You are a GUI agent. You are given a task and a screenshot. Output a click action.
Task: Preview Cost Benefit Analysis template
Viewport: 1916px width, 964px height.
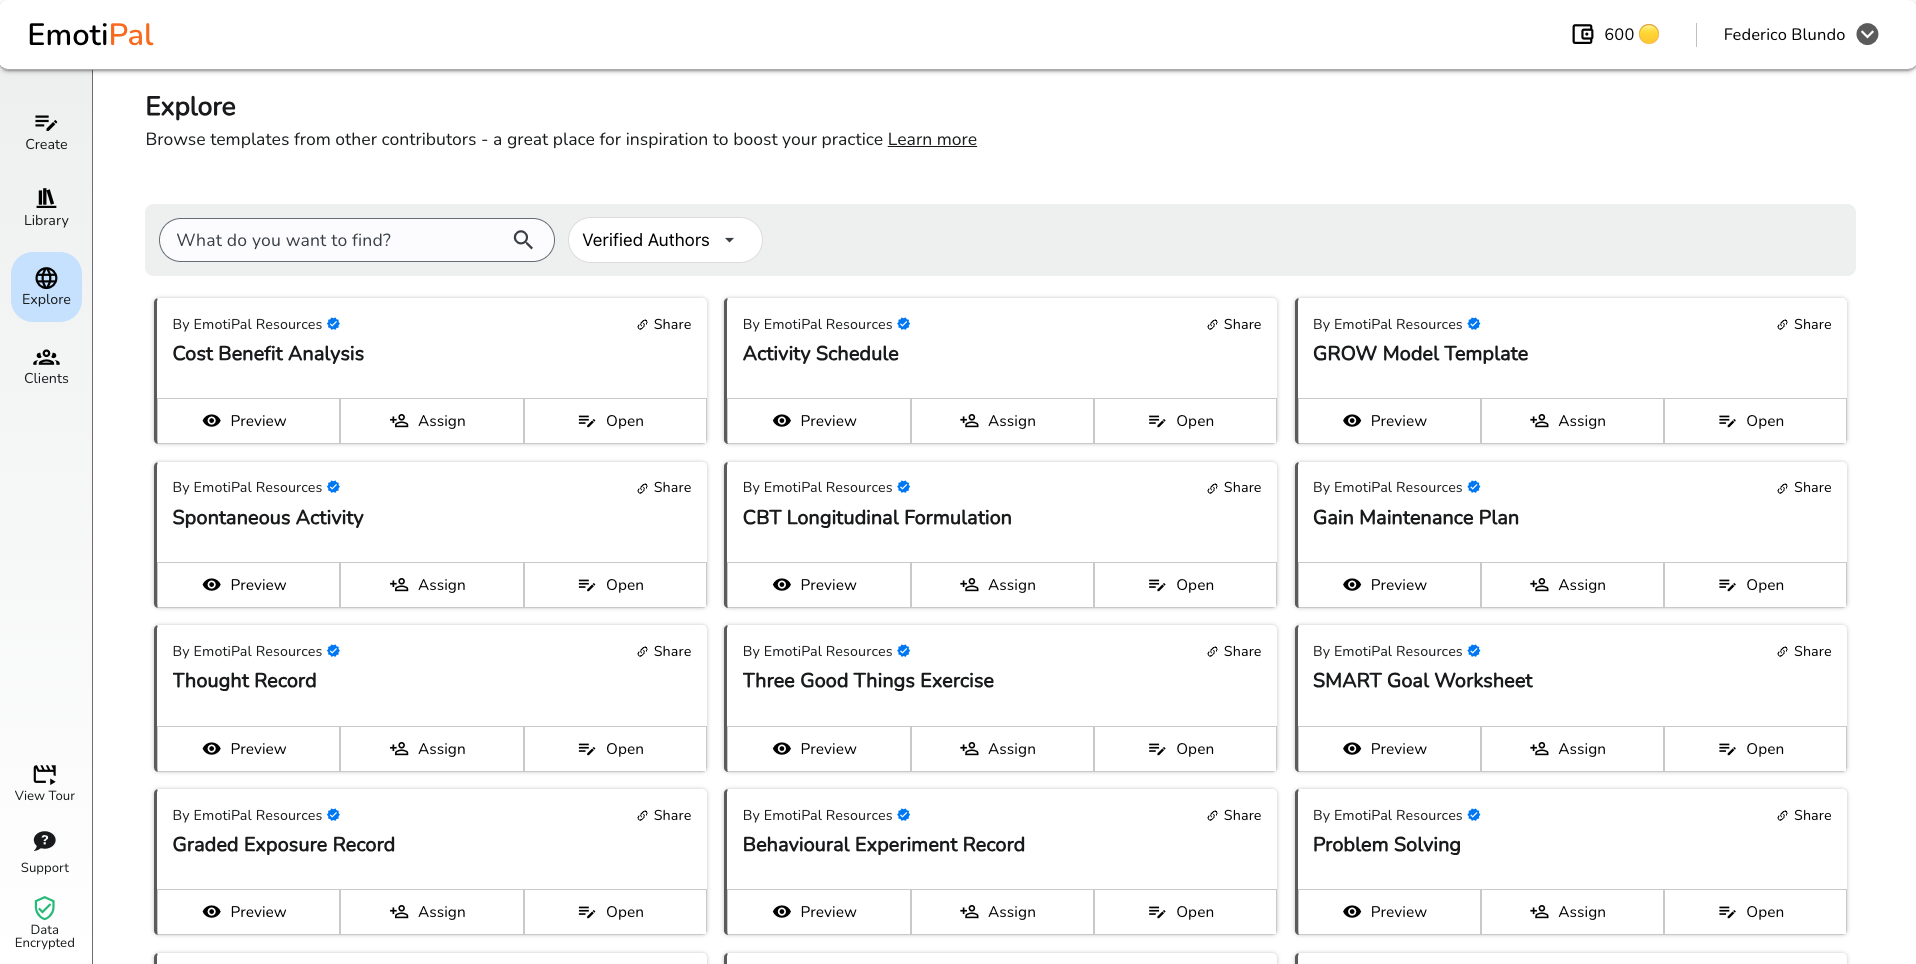[247, 421]
